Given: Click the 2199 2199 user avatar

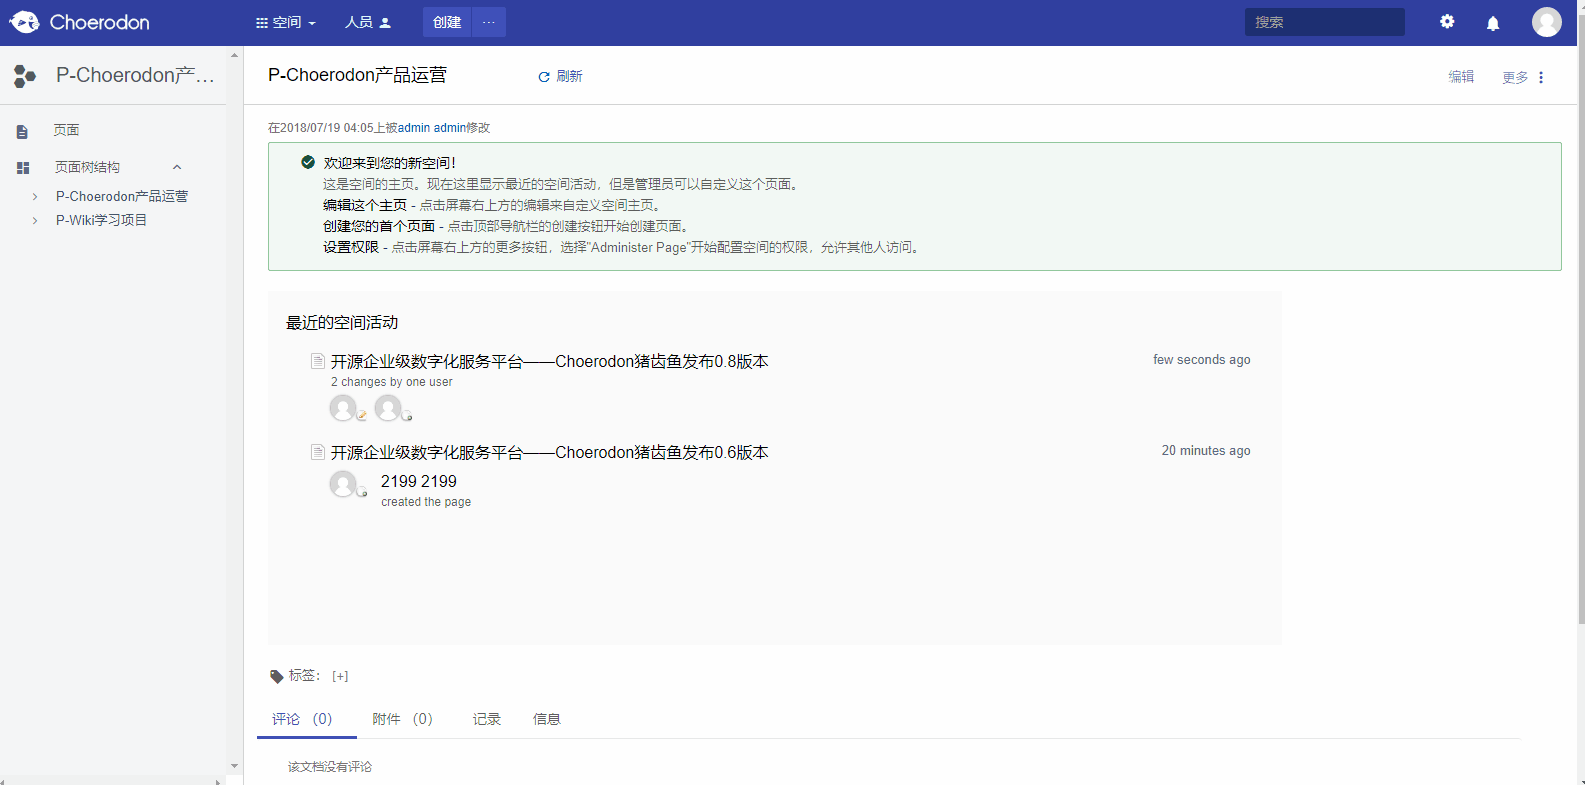Looking at the screenshot, I should 343,484.
